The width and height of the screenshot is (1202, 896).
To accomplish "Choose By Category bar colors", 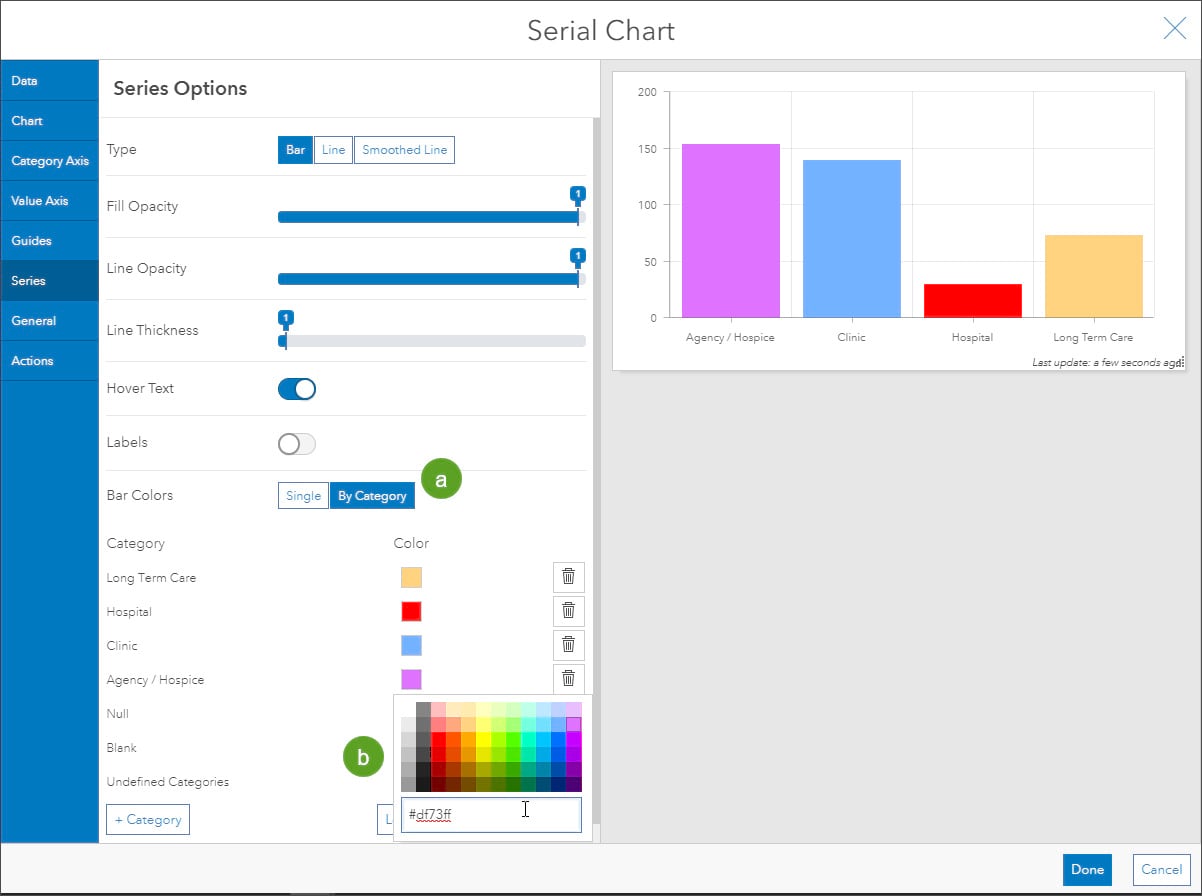I will [372, 496].
